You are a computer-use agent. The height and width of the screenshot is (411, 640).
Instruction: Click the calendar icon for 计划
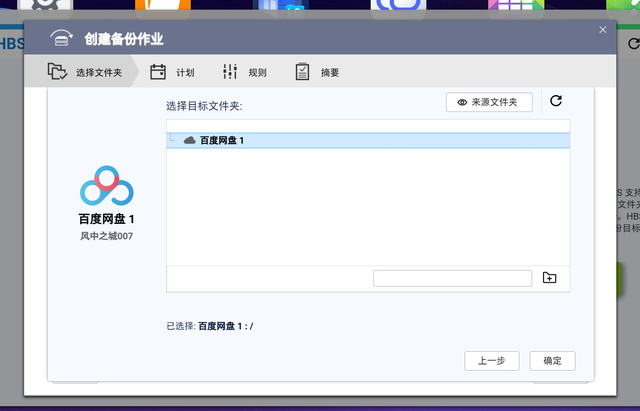coord(158,72)
